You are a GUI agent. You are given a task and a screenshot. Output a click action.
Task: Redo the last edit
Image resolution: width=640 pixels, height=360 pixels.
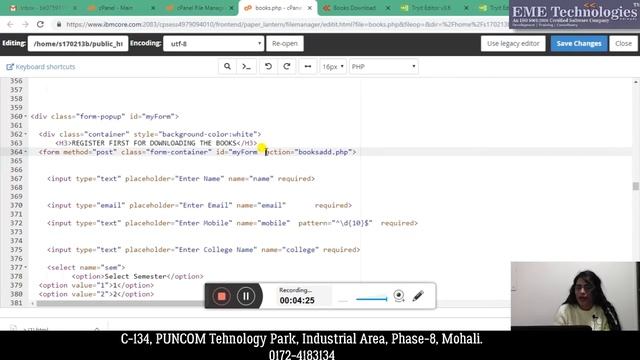[287, 67]
